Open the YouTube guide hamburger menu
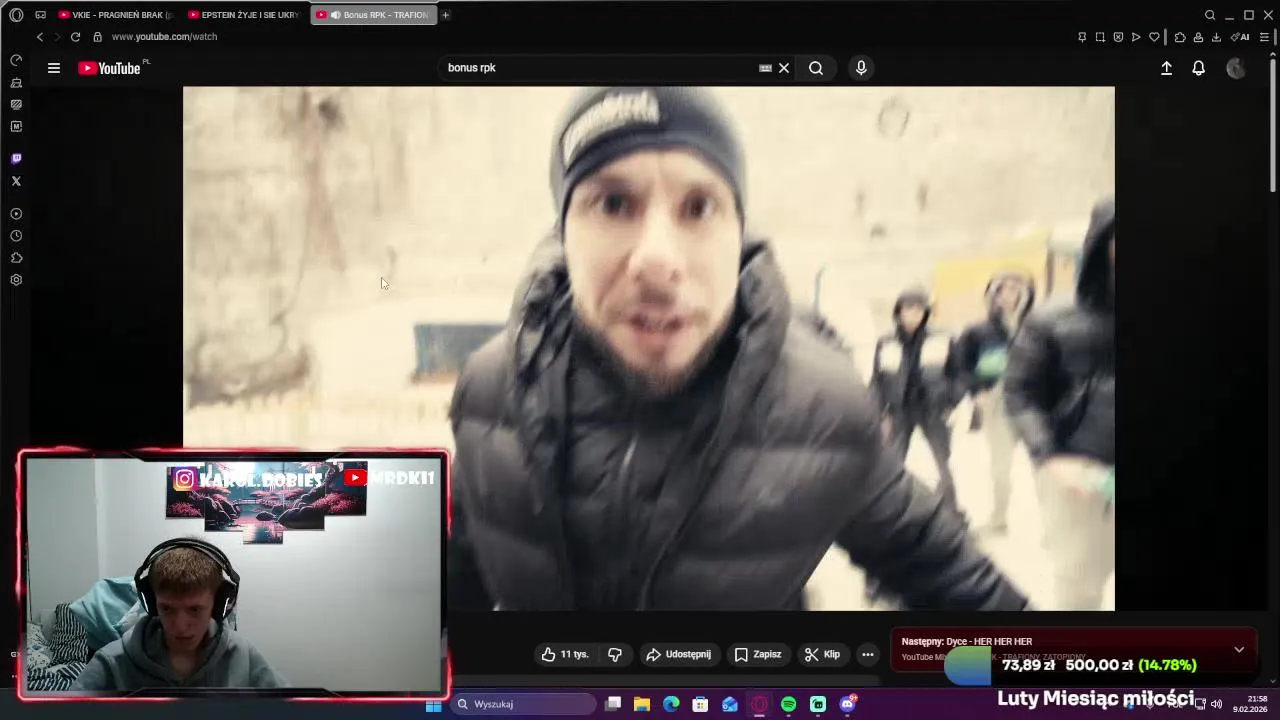1280x720 pixels. click(x=54, y=68)
